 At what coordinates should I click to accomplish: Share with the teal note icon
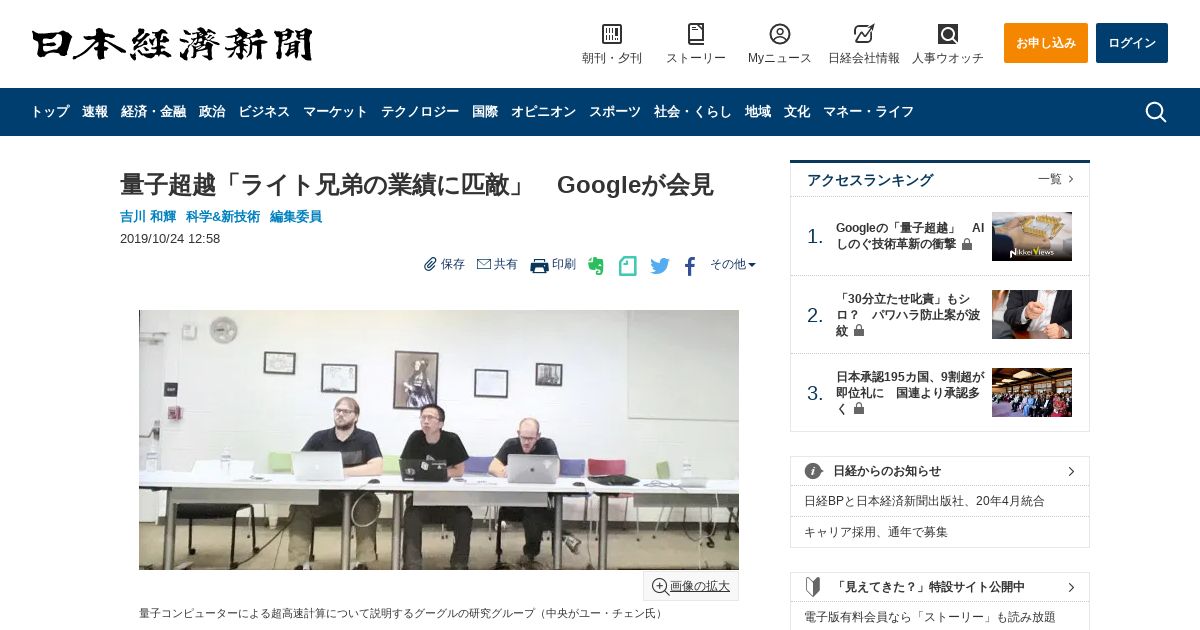[x=628, y=266]
